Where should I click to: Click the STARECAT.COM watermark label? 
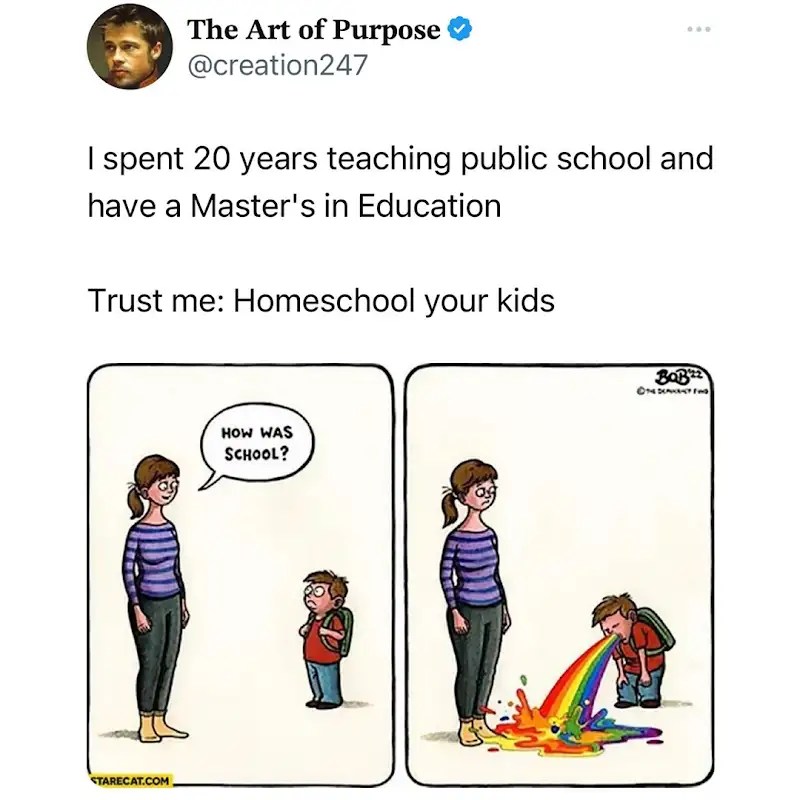click(x=131, y=781)
